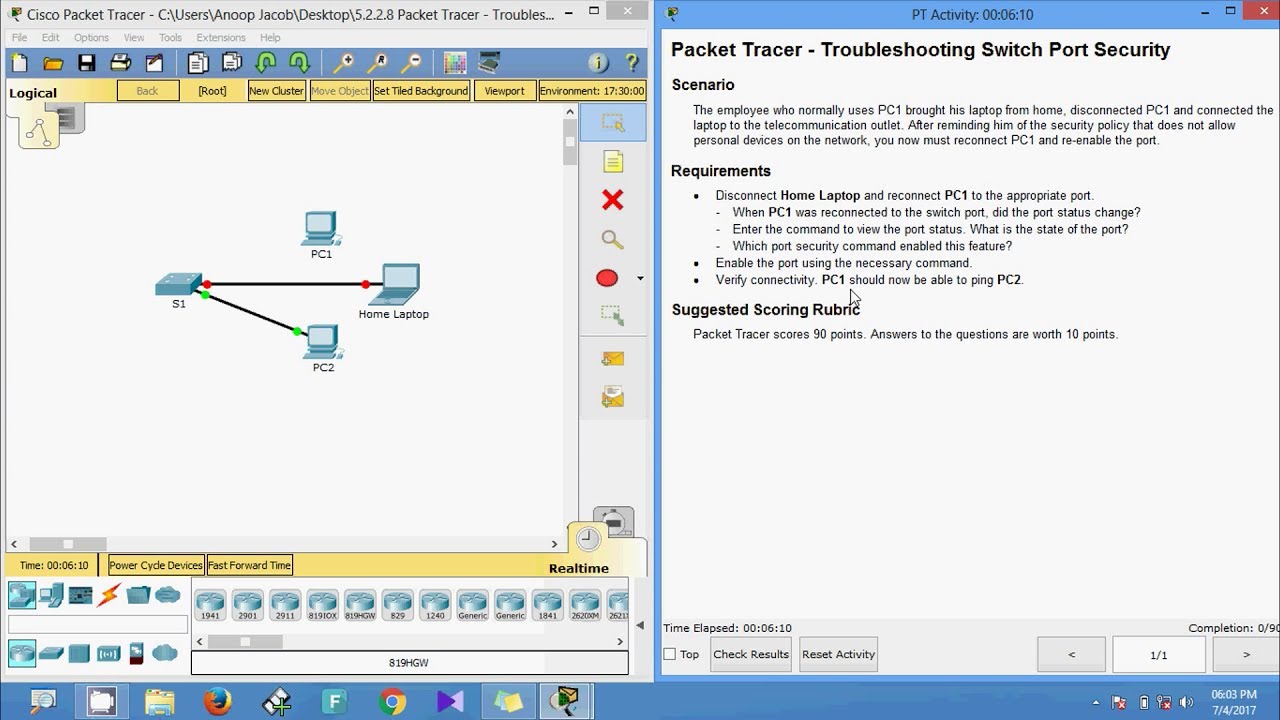
Task: Open the File menu
Action: pyautogui.click(x=20, y=38)
